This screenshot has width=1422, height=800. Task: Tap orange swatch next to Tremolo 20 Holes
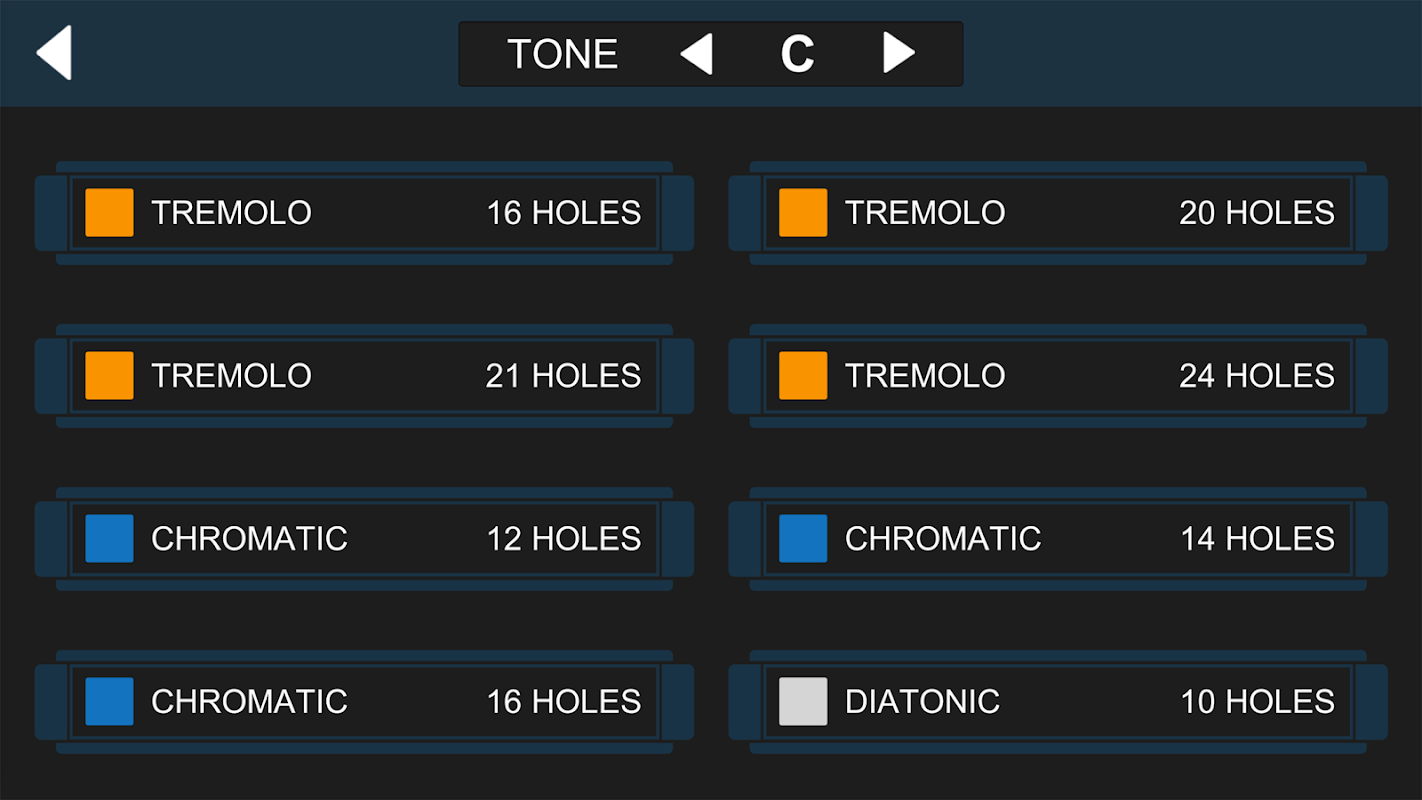coord(803,213)
